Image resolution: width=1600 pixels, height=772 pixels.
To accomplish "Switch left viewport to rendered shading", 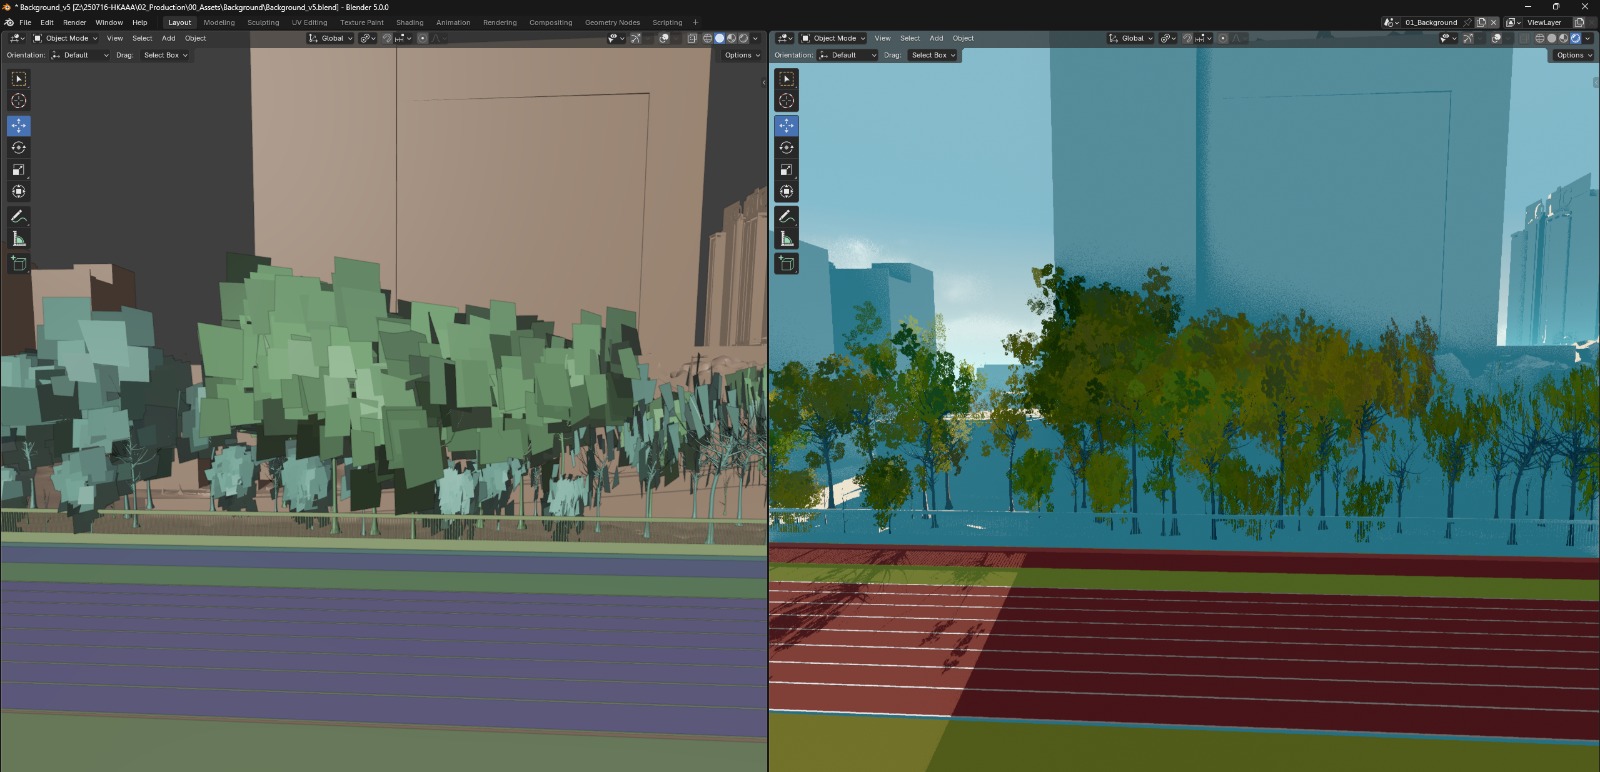I will pos(743,38).
